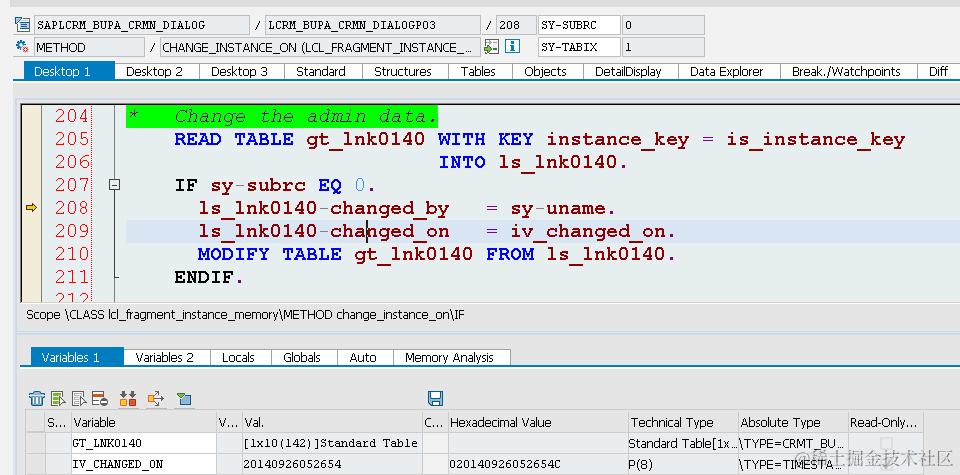This screenshot has height=475, width=960.
Task: Click the Technical Type column header
Action: point(683,422)
